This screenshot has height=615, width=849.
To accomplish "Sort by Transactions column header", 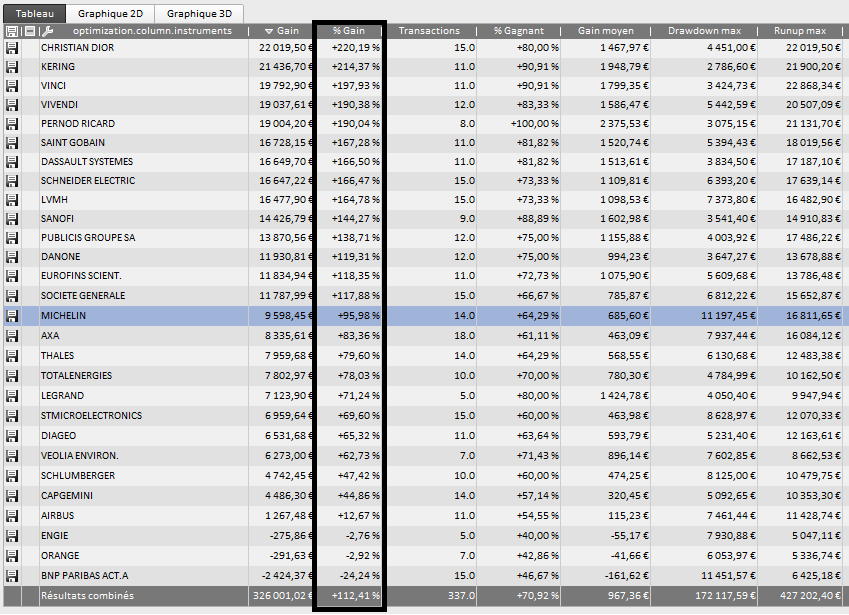I will 429,31.
